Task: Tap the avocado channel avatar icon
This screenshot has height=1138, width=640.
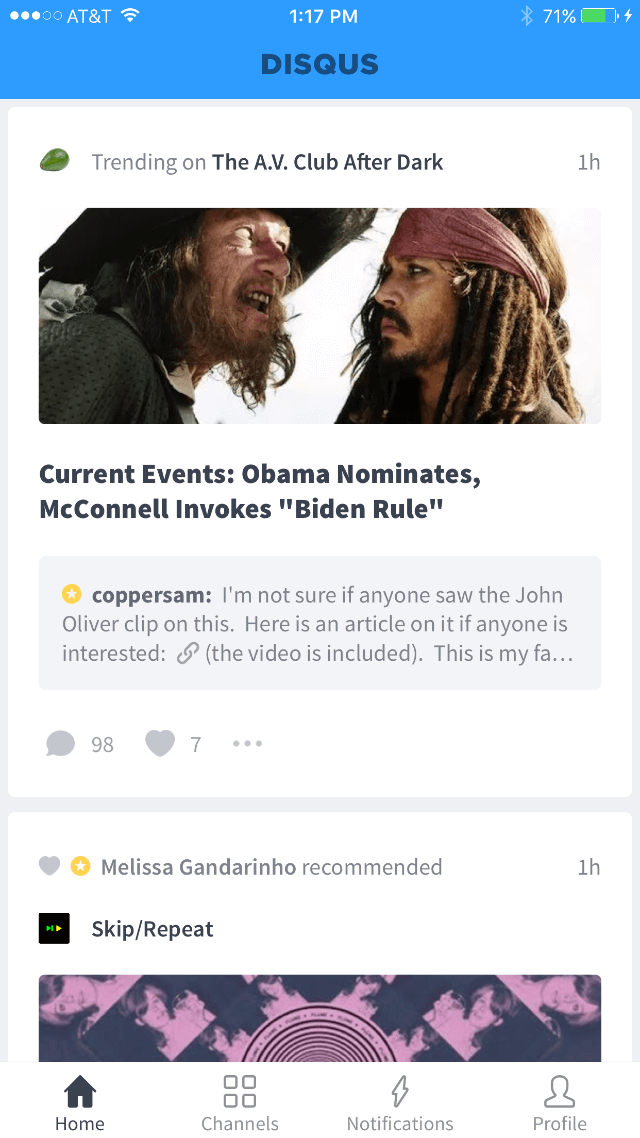Action: (54, 161)
